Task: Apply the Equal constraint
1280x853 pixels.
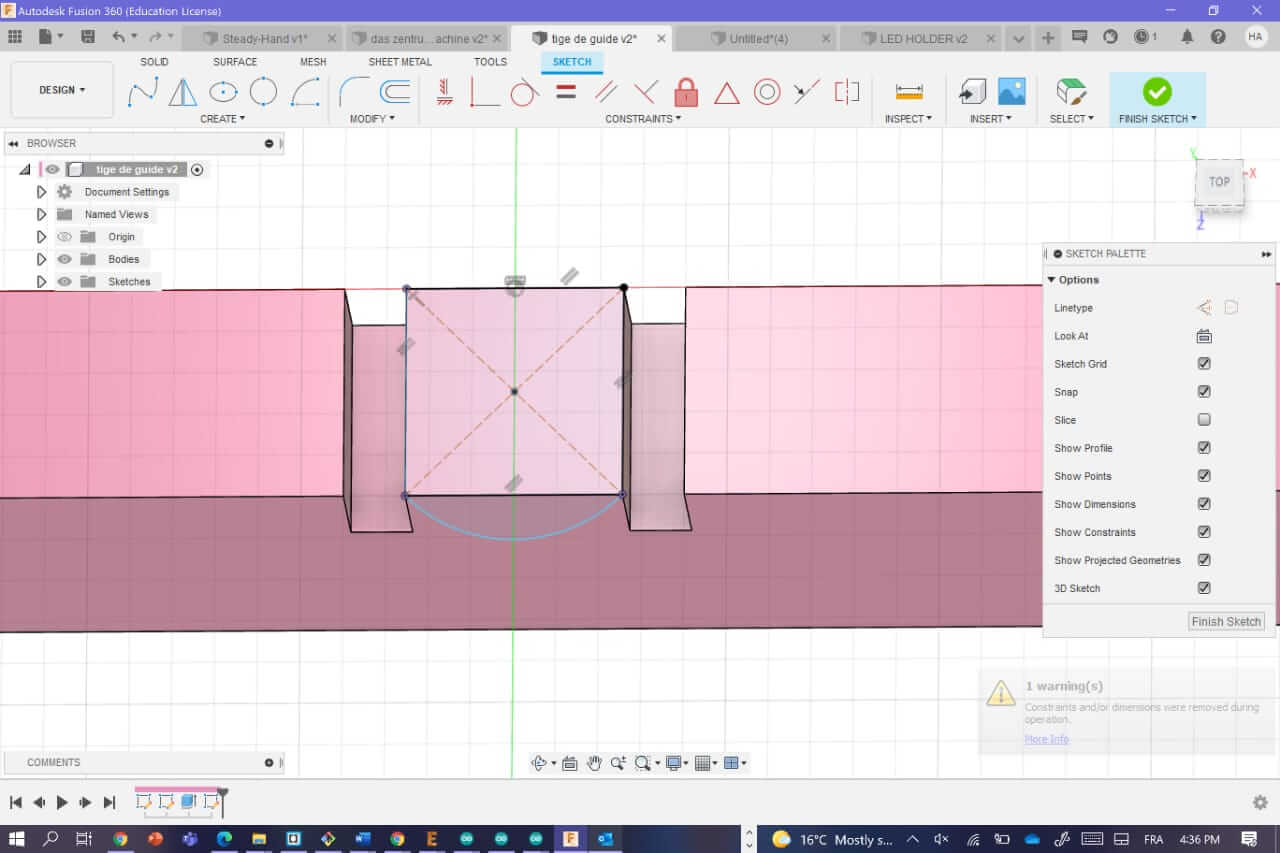Action: pos(565,93)
